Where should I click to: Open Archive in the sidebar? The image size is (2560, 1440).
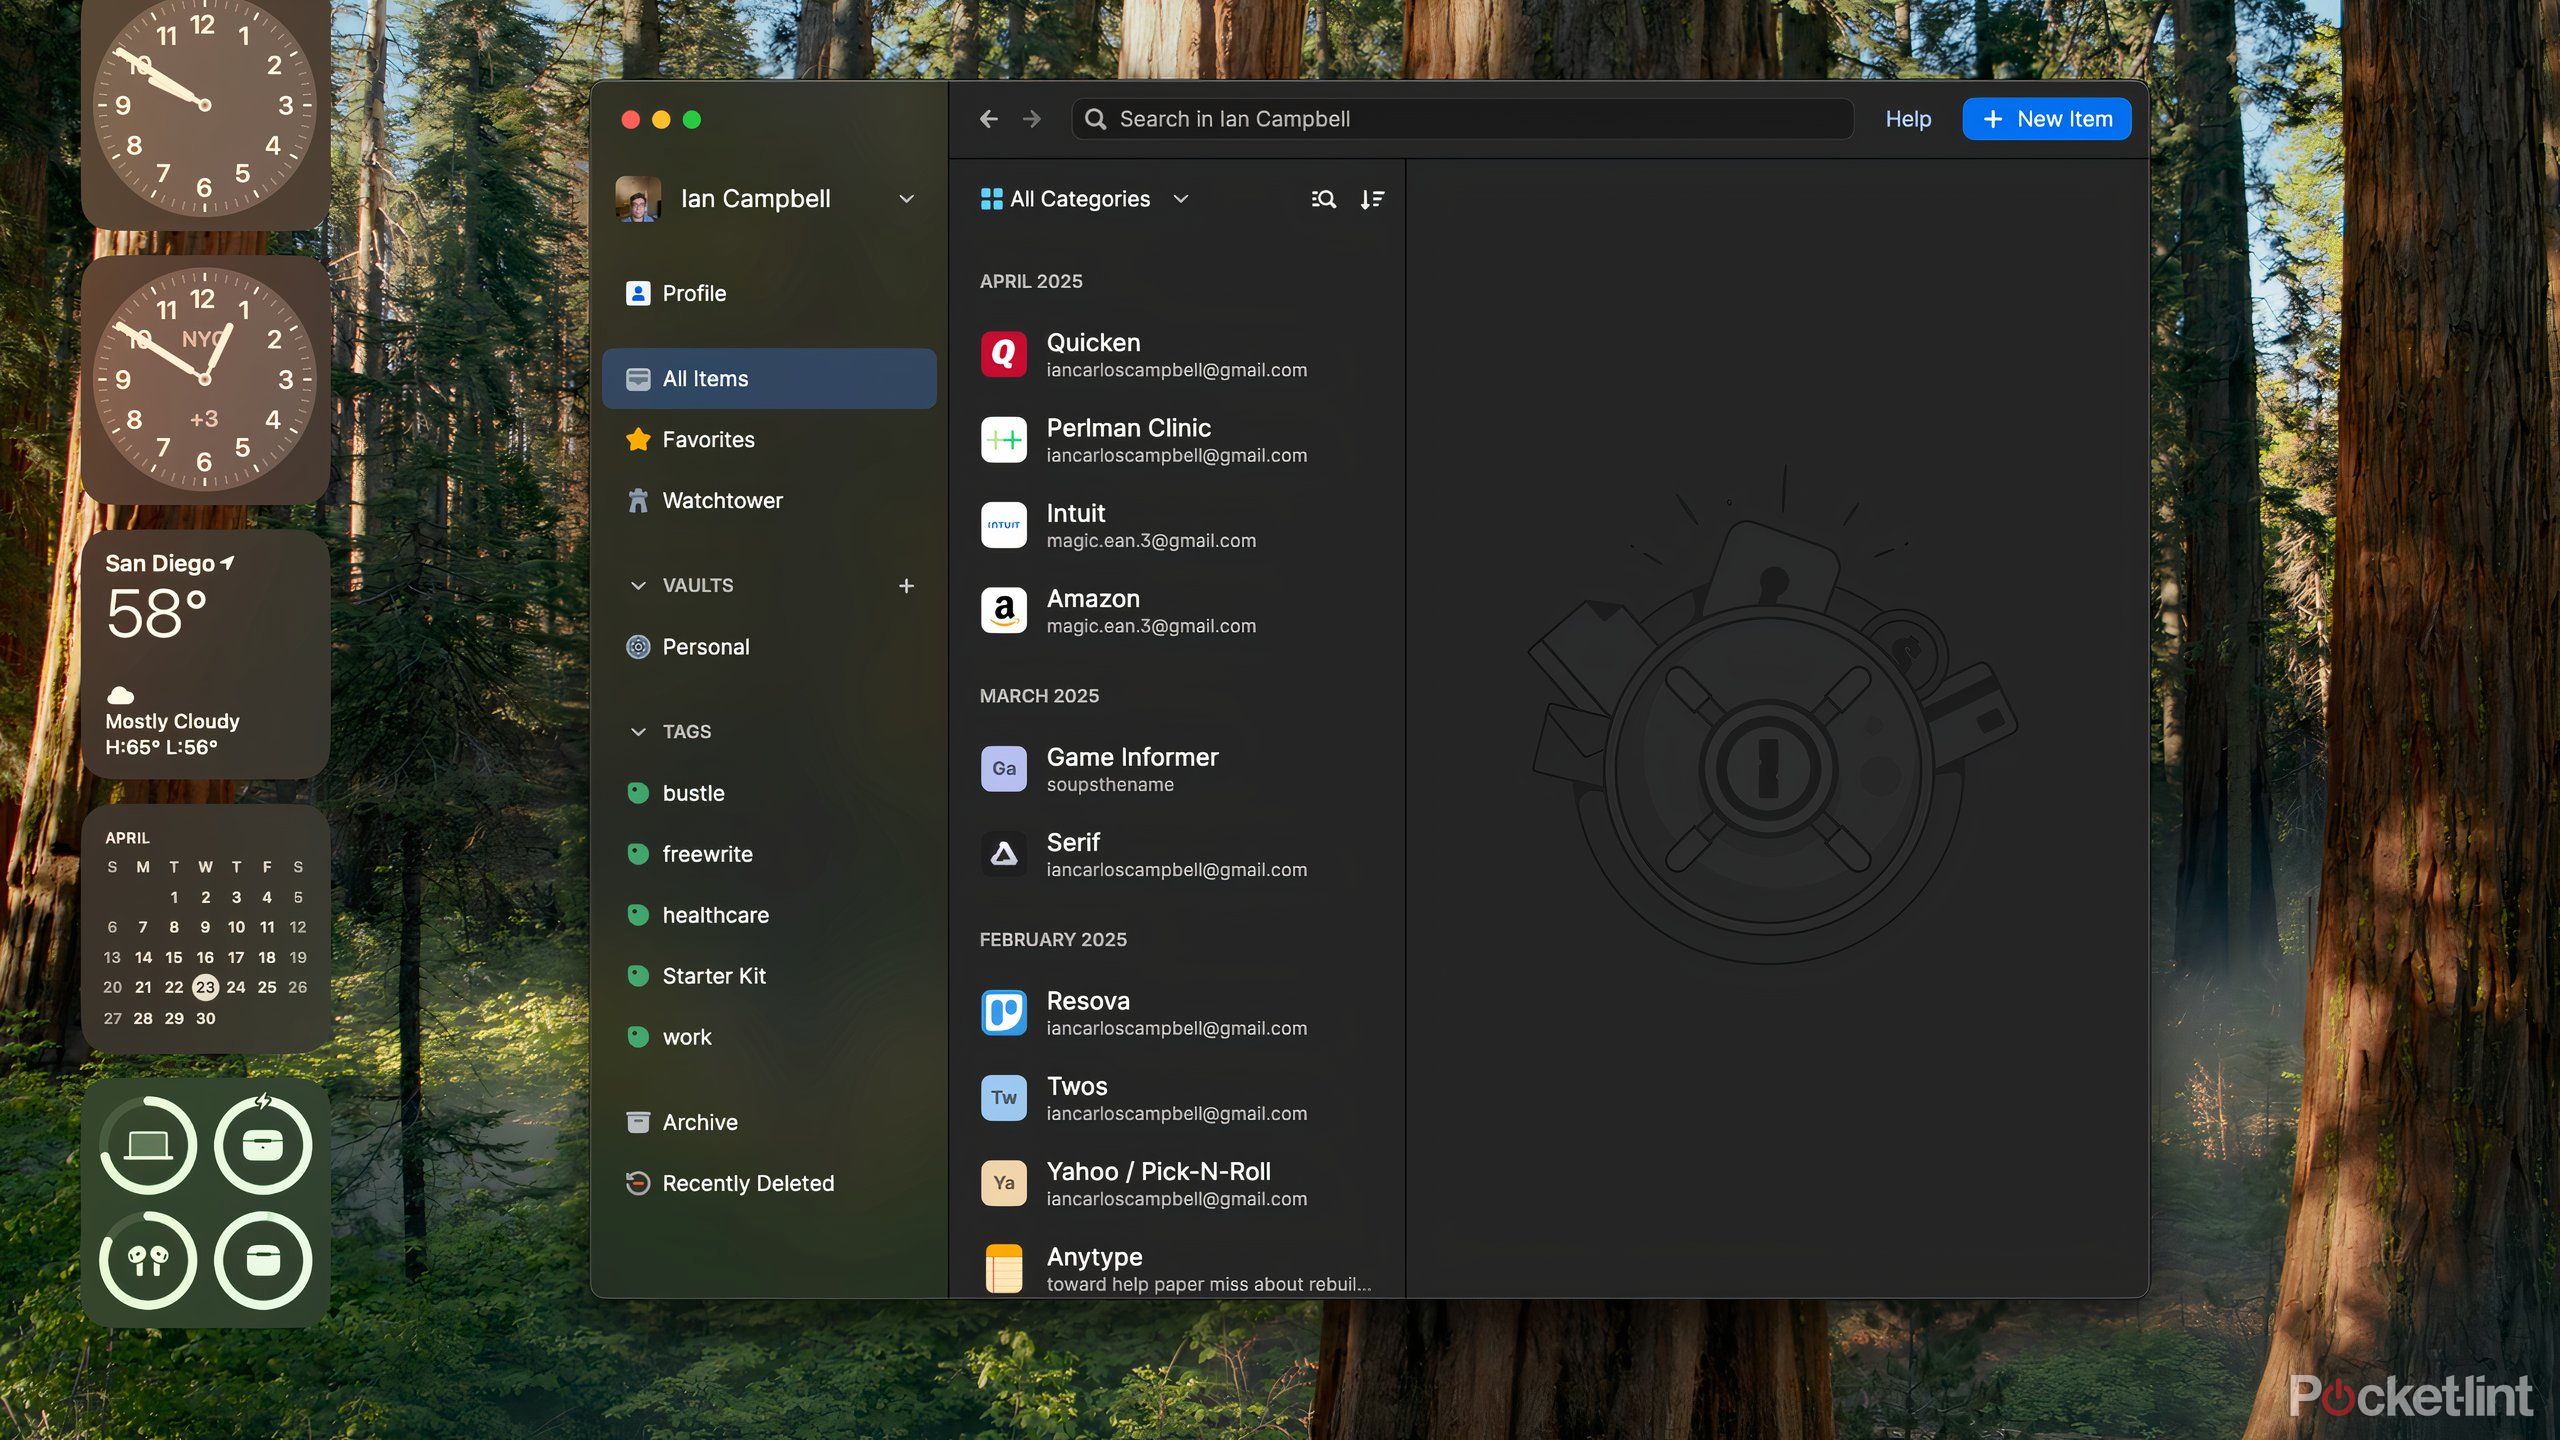(769, 1122)
